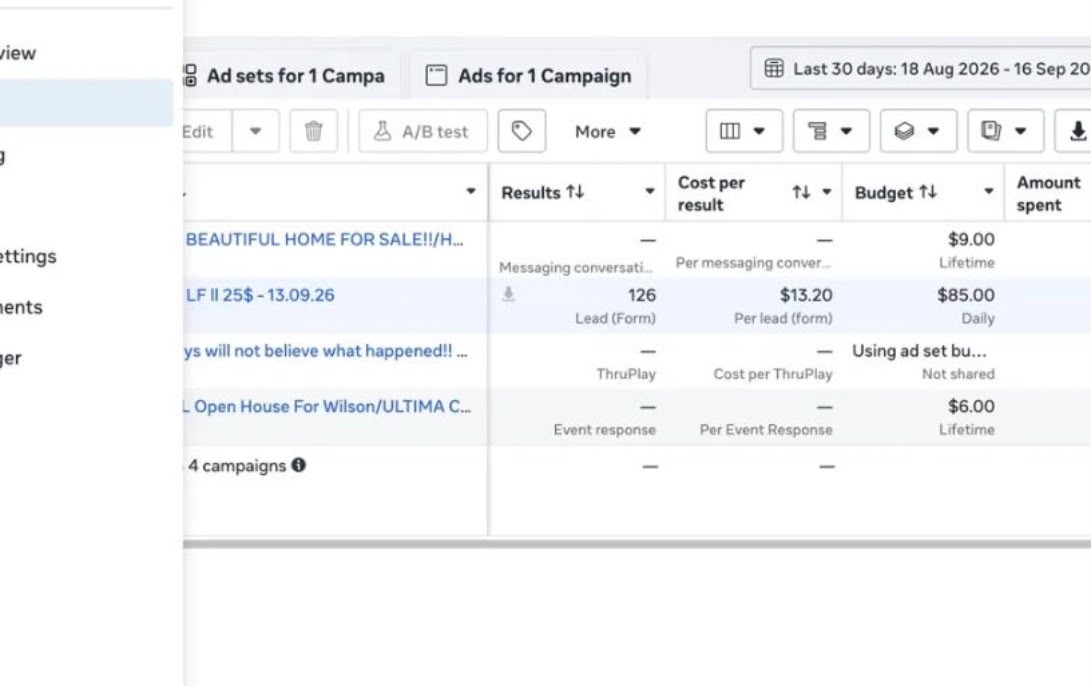Click the Event response result label
This screenshot has width=1091, height=686.
pos(604,429)
